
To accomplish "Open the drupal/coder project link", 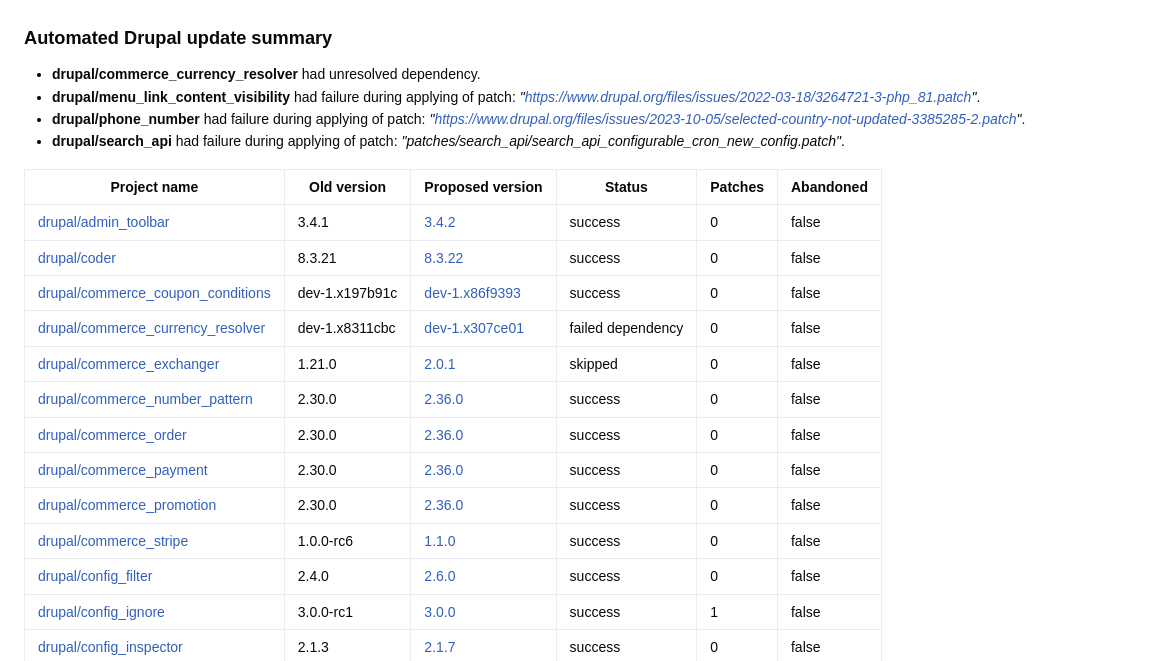I will pos(77,258).
